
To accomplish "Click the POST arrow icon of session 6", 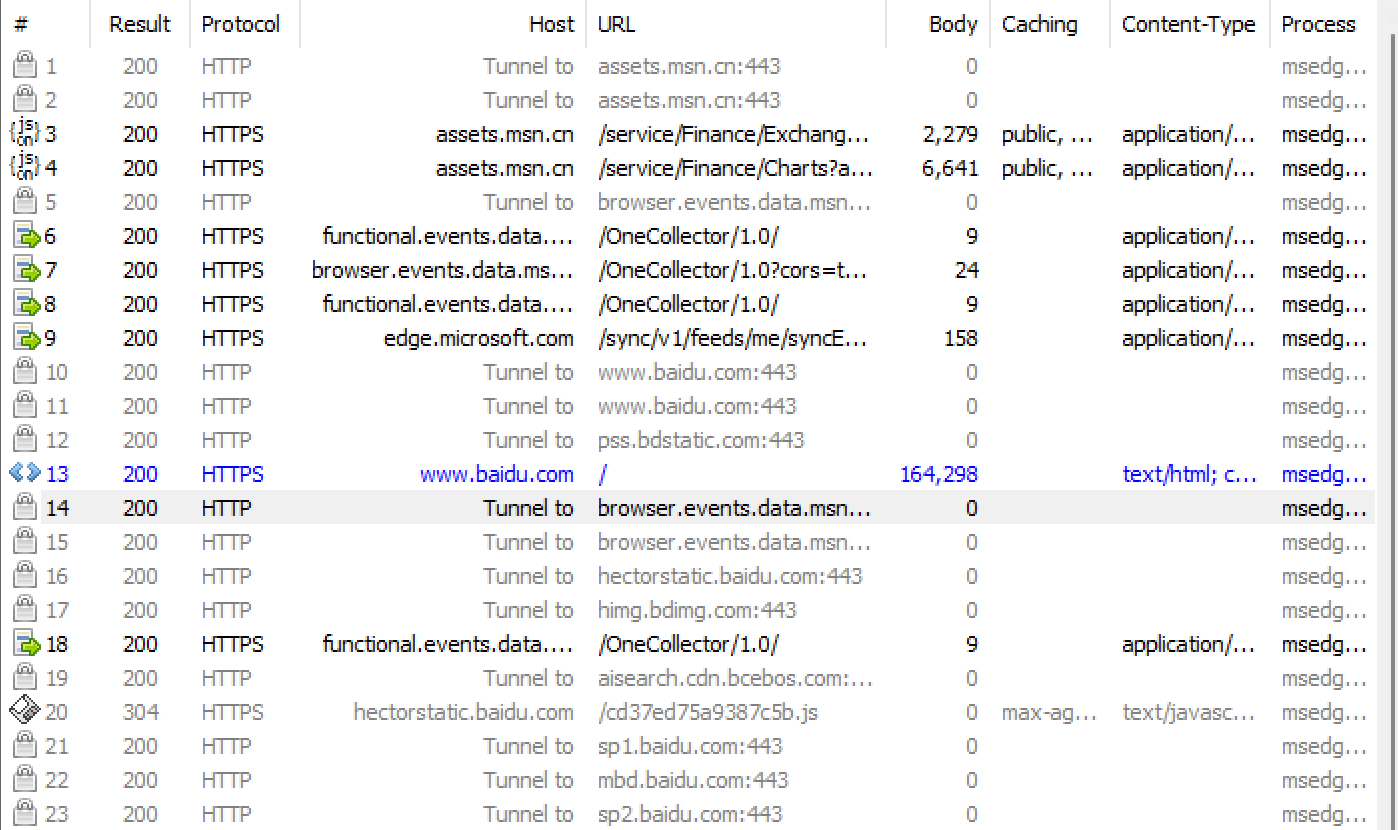I will 25,237.
